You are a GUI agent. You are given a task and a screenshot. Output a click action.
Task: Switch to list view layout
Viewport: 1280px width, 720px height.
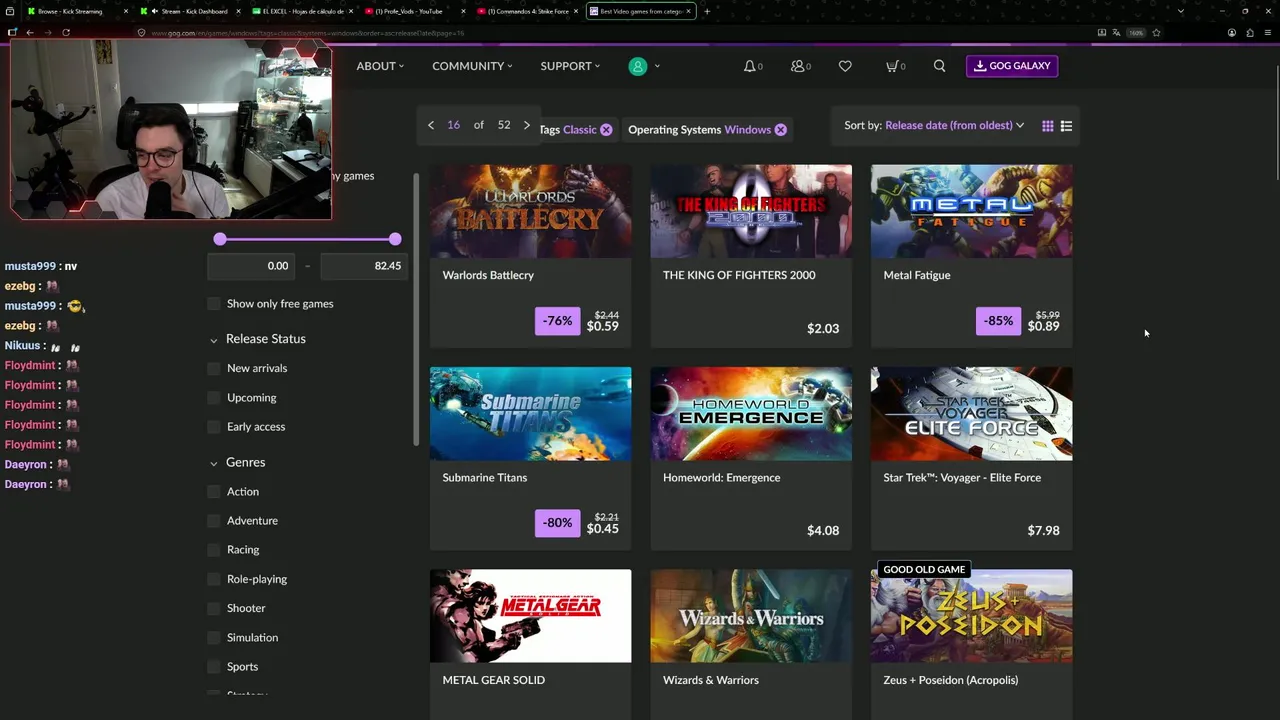point(1066,126)
